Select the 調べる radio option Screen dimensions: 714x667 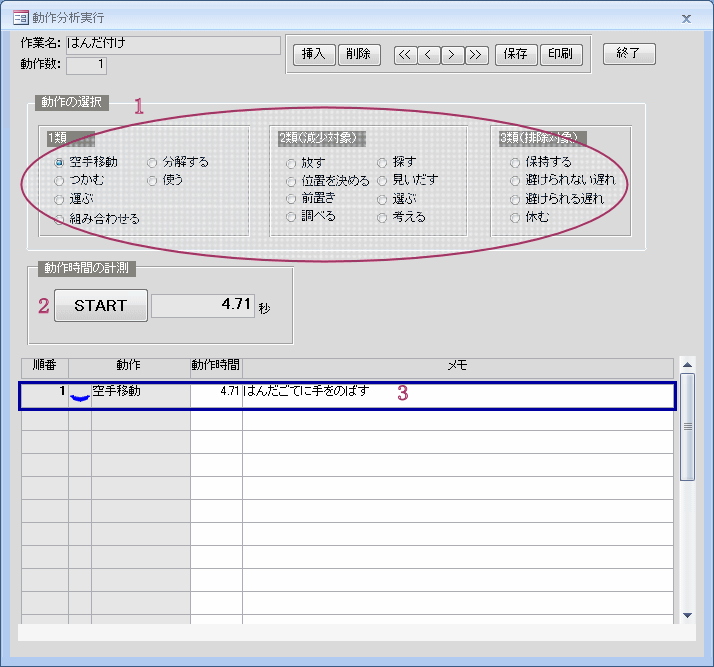click(x=291, y=217)
